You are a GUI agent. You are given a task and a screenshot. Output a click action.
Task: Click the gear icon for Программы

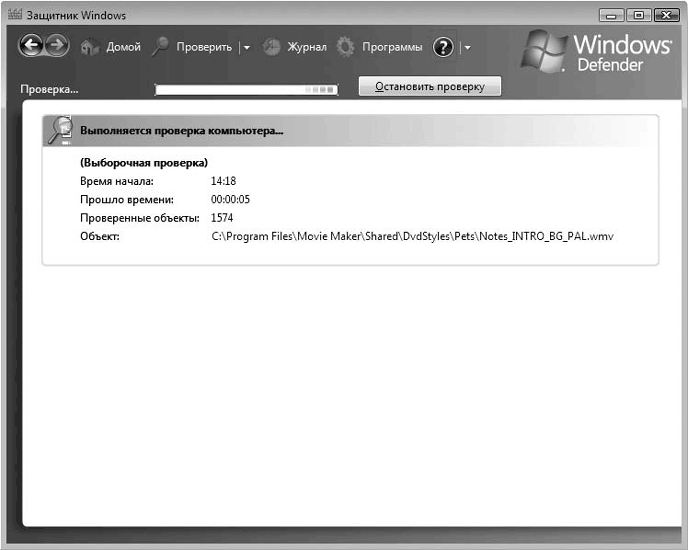pyautogui.click(x=346, y=47)
